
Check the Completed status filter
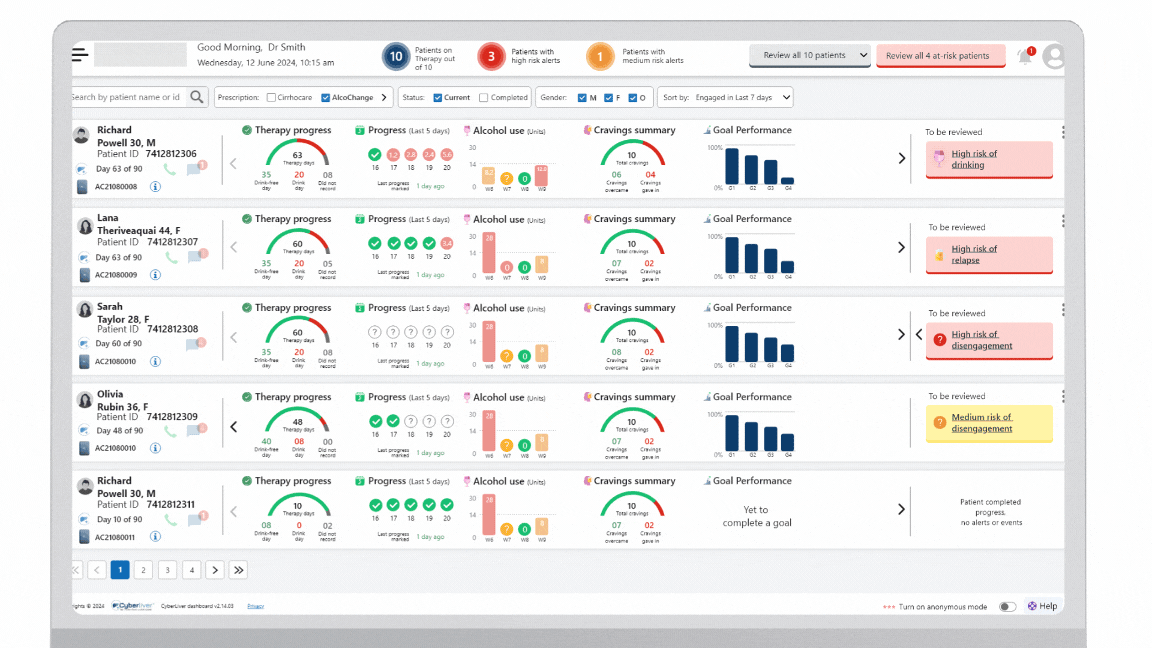coord(484,98)
